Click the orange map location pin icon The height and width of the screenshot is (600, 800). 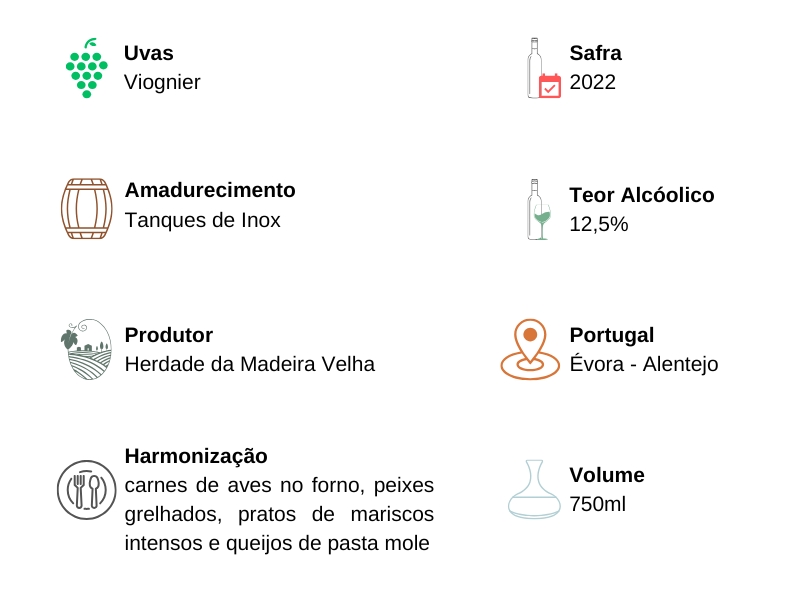[x=530, y=349]
